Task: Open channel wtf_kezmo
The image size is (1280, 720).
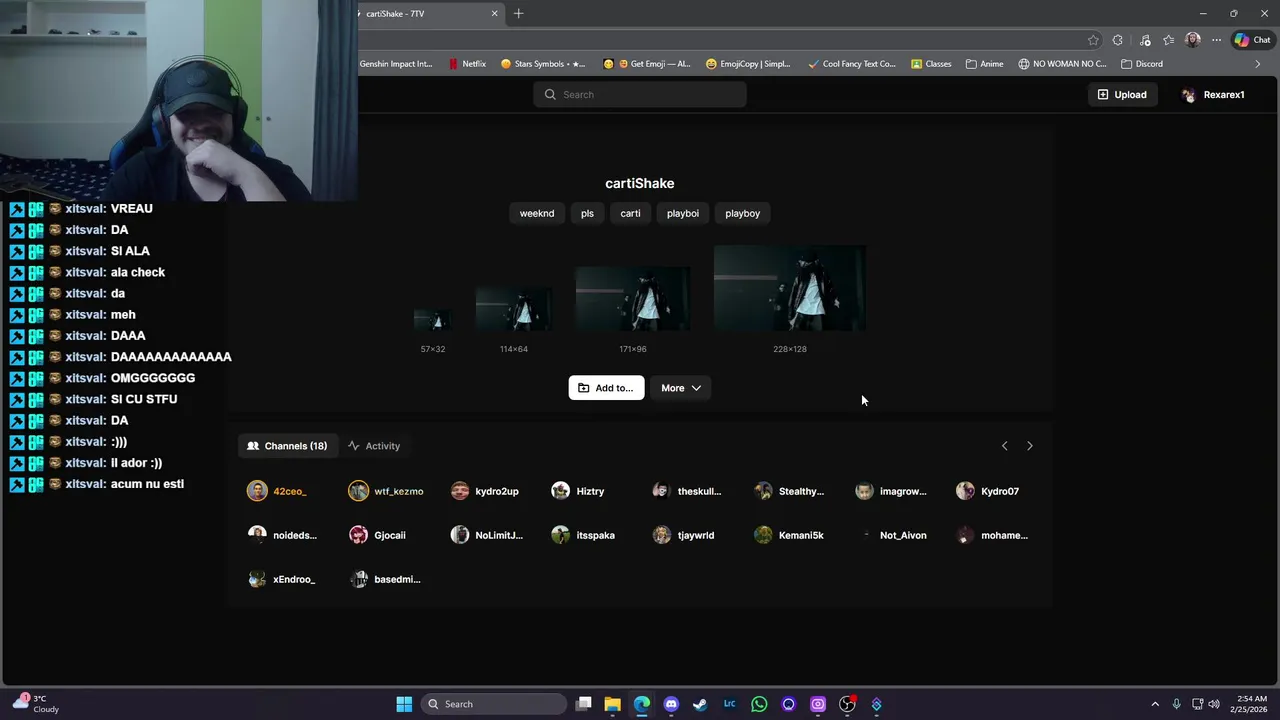Action: tap(386, 491)
